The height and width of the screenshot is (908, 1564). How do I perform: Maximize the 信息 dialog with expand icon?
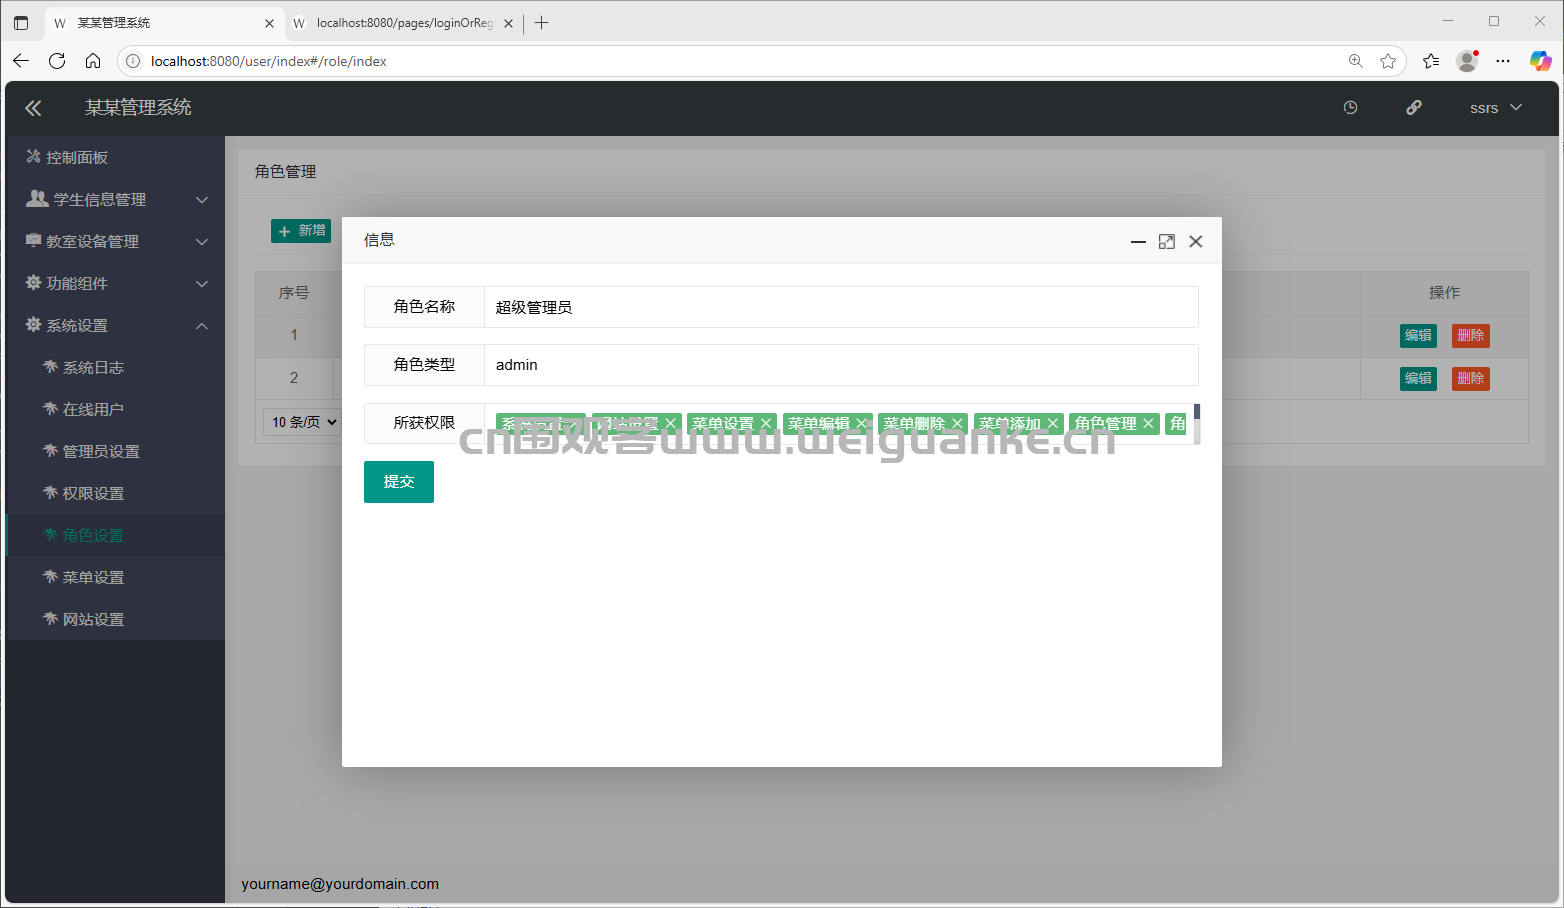(x=1166, y=241)
